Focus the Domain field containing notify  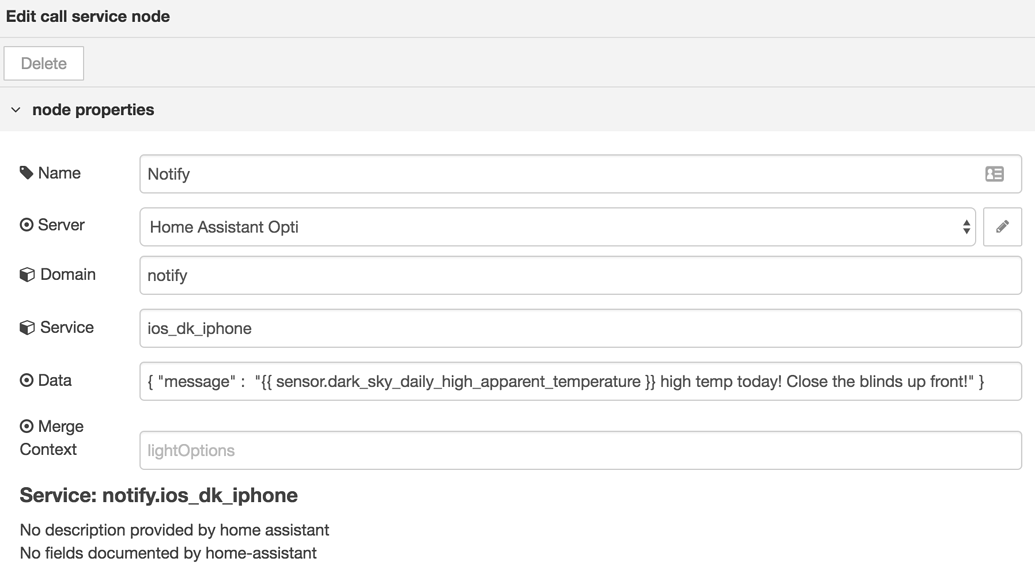(x=580, y=275)
